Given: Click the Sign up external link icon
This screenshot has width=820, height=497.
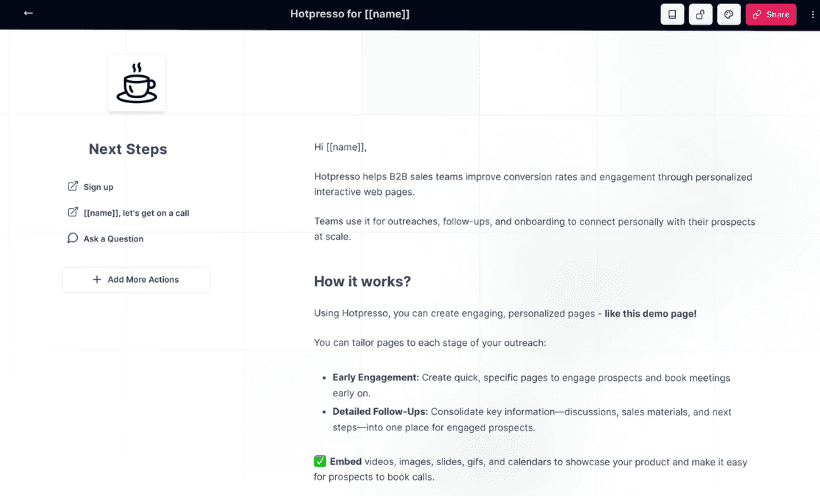Looking at the screenshot, I should [x=73, y=186].
